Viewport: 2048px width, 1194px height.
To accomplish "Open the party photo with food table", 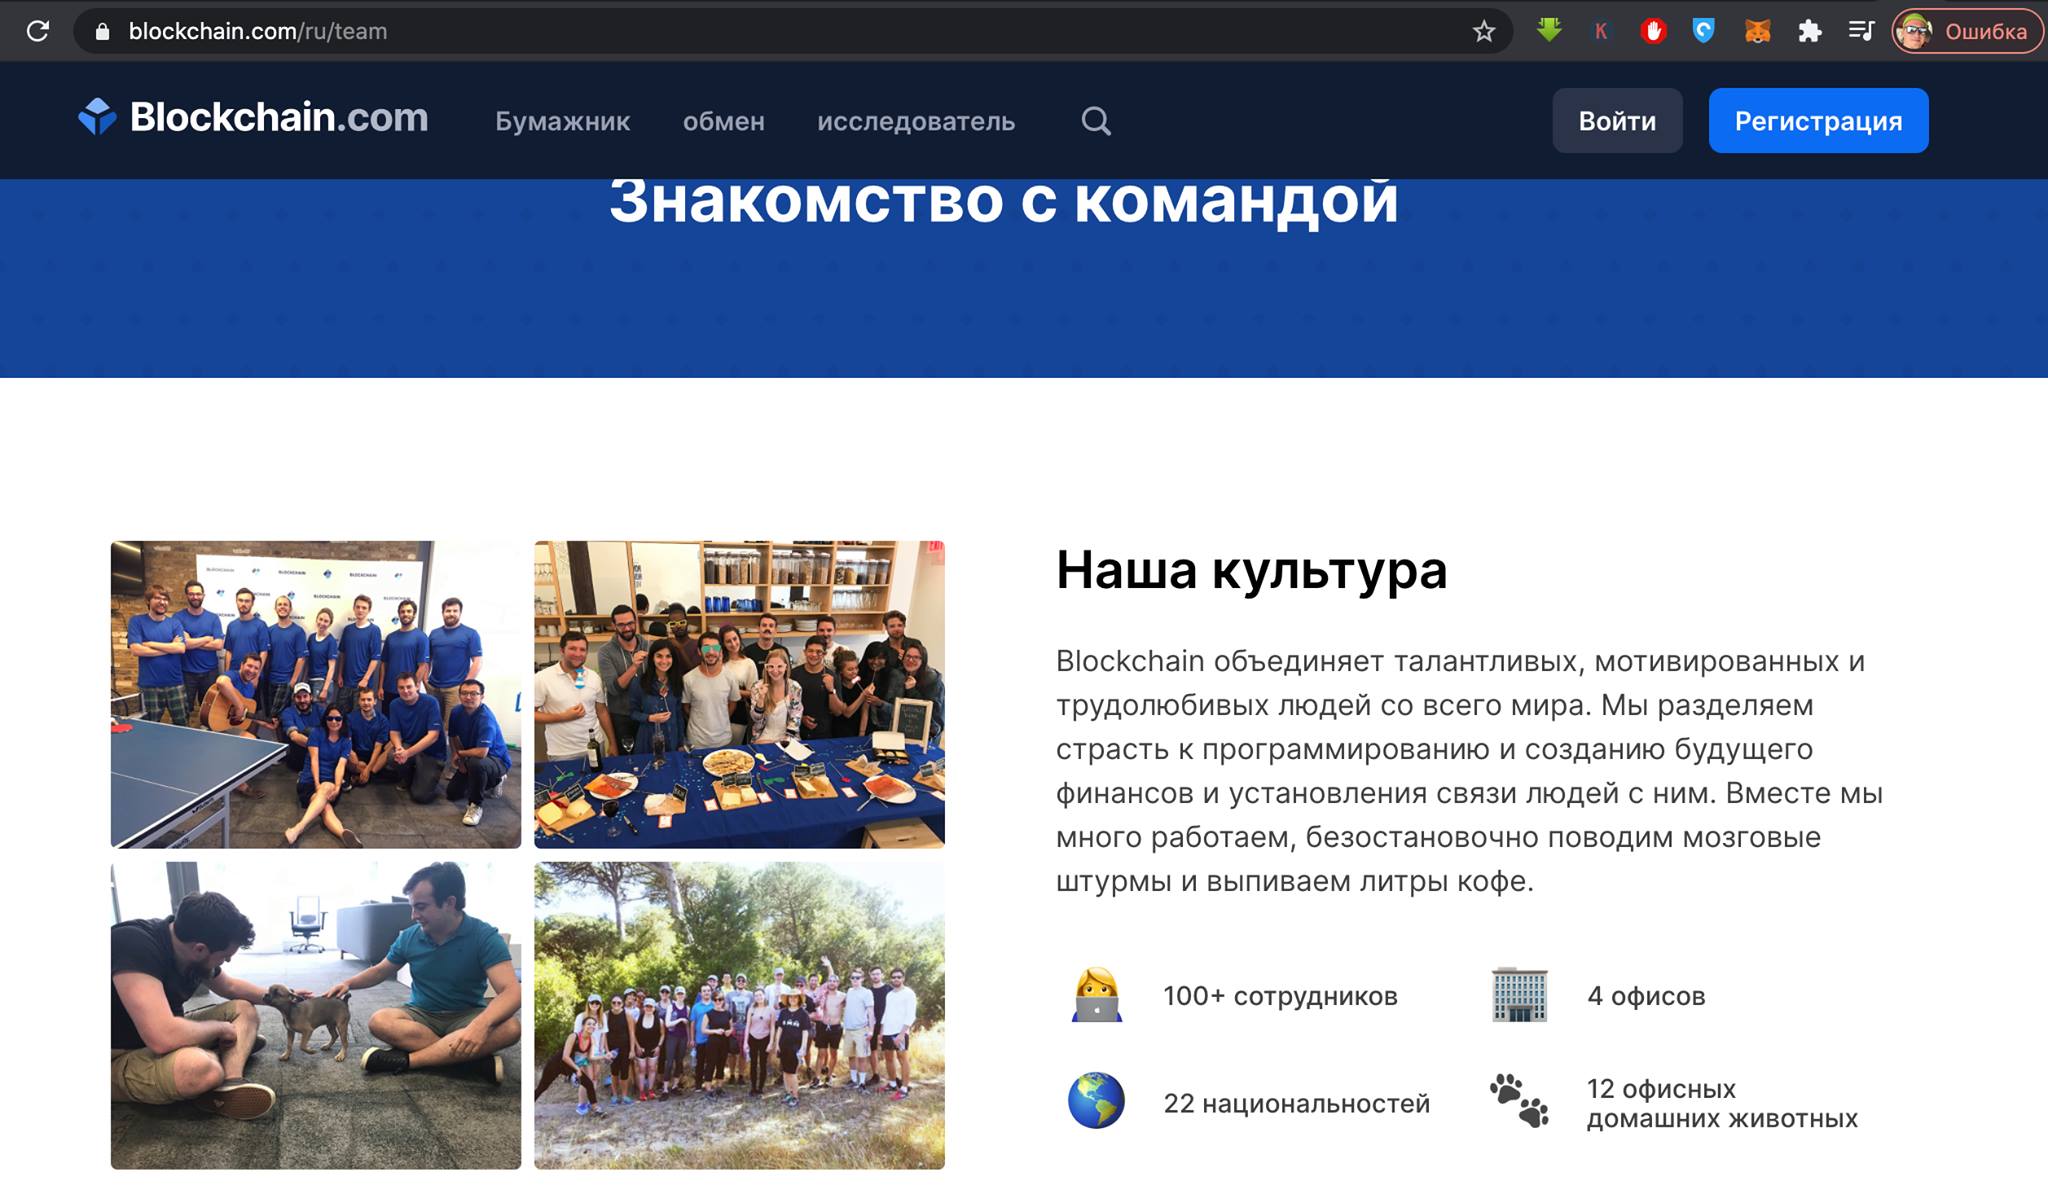I will coord(739,694).
